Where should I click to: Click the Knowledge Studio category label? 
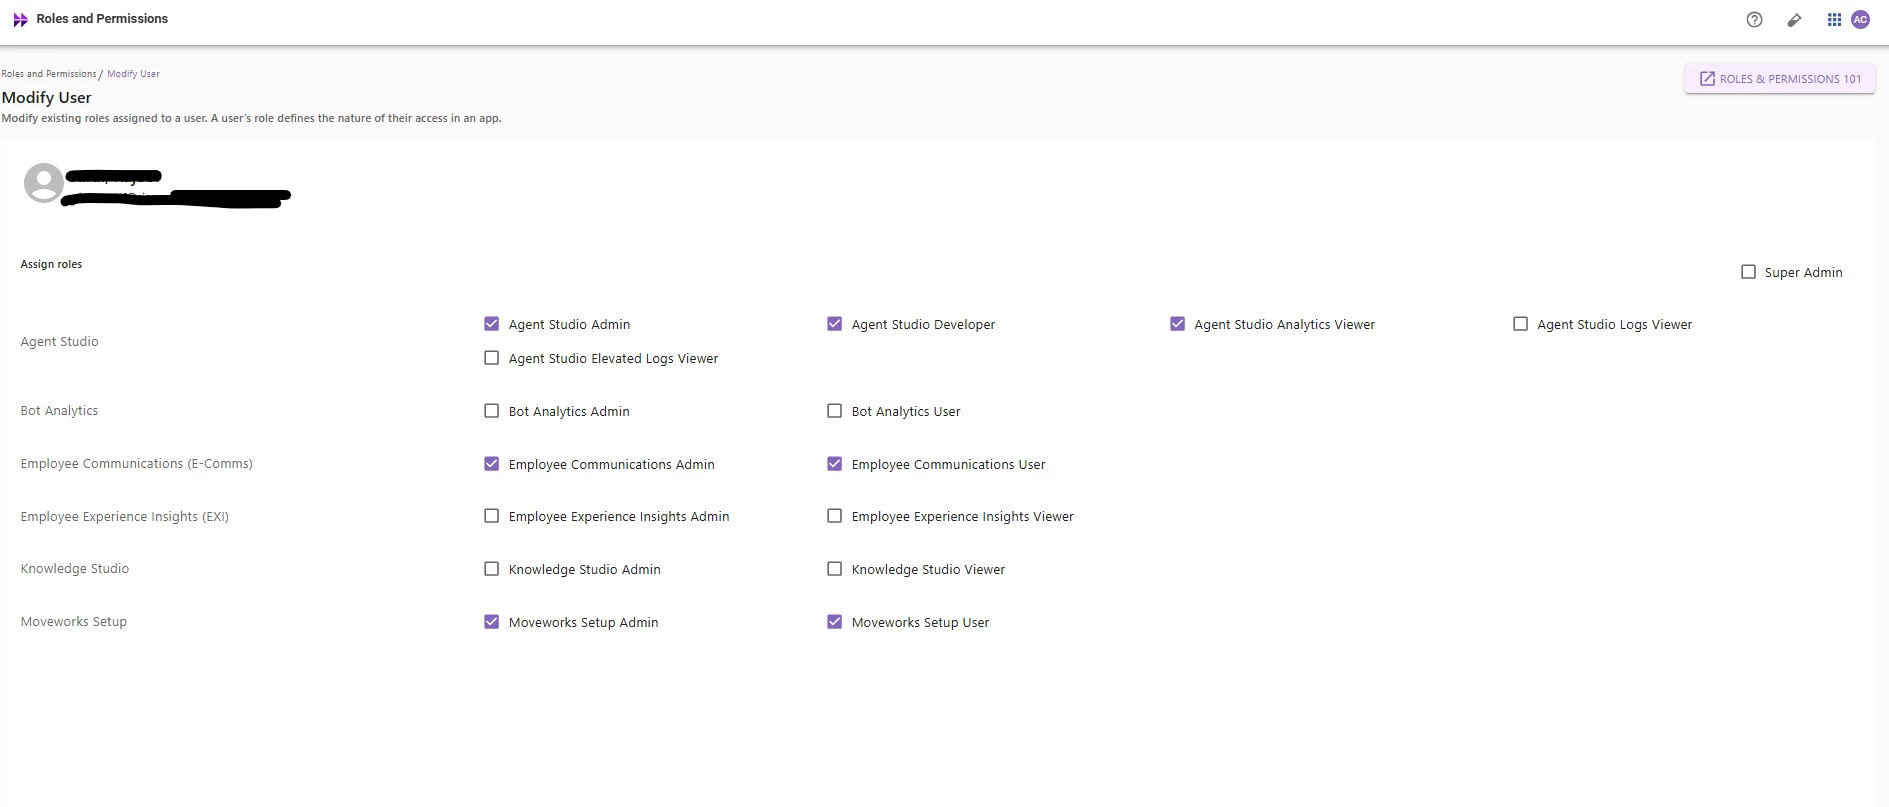(x=74, y=569)
